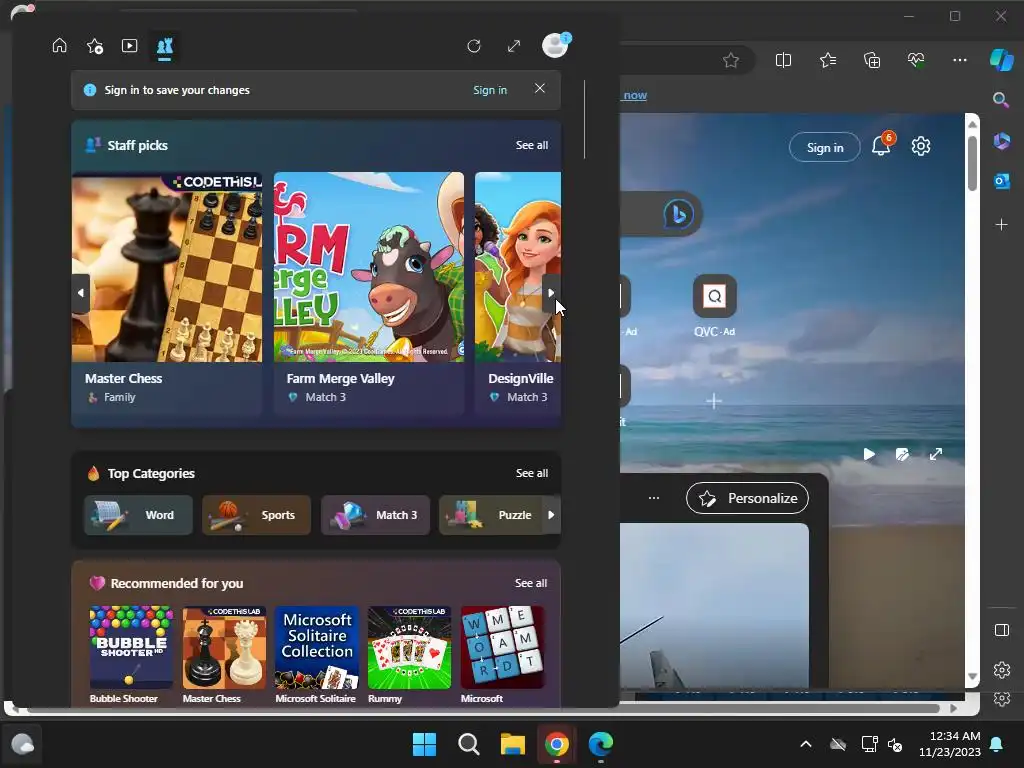1024x768 pixels.
Task: Open the DesignVille game card
Action: [x=518, y=293]
